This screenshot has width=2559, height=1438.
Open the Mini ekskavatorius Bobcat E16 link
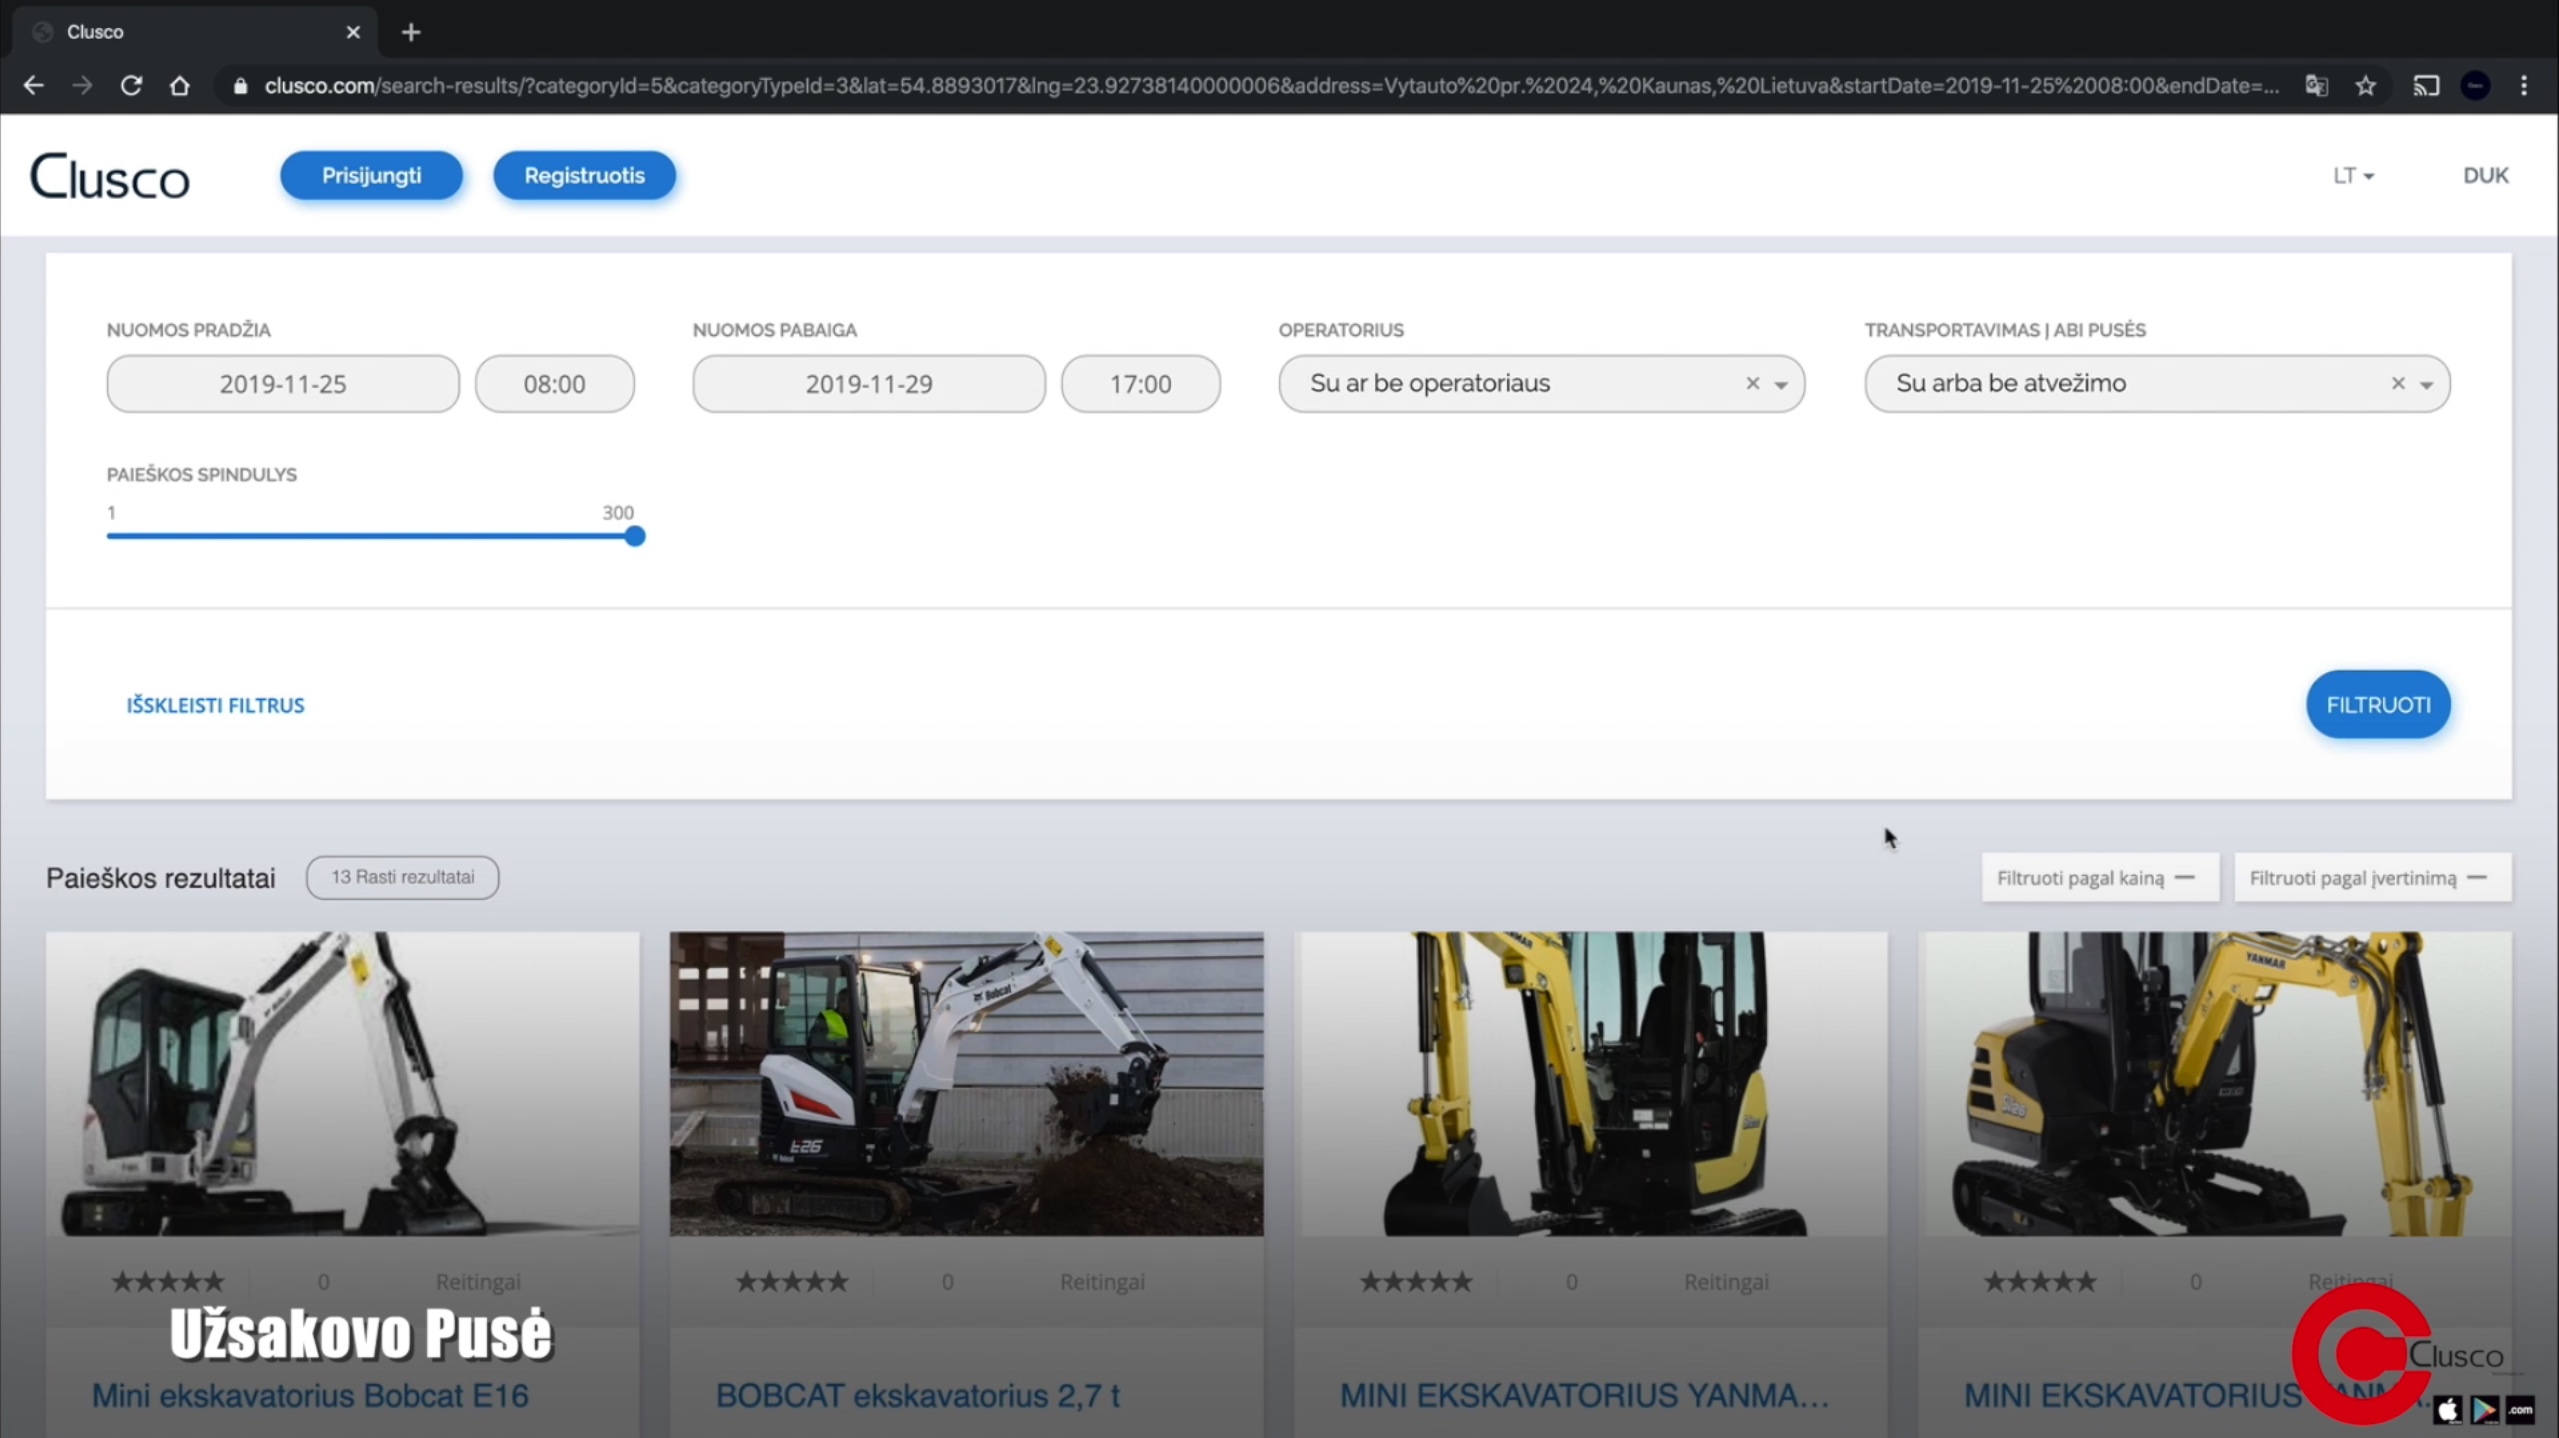[x=310, y=1395]
